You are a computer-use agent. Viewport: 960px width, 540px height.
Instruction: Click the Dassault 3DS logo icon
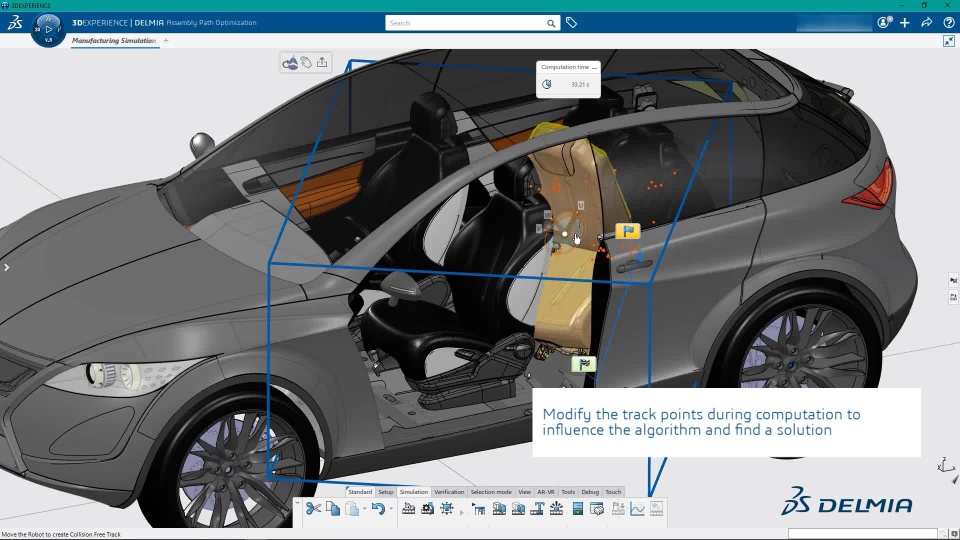coord(15,23)
